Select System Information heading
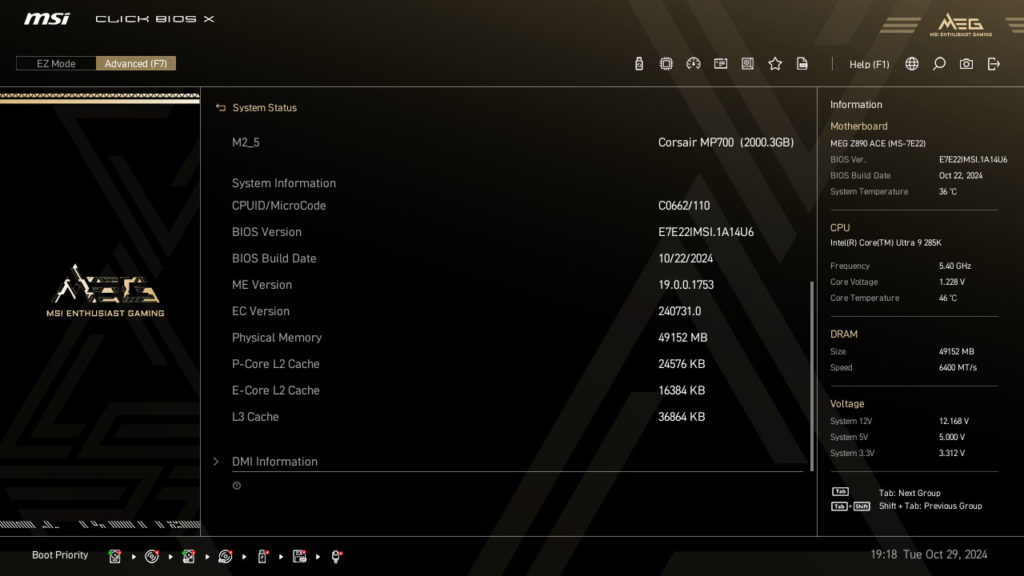Viewport: 1024px width, 576px height. [x=284, y=183]
